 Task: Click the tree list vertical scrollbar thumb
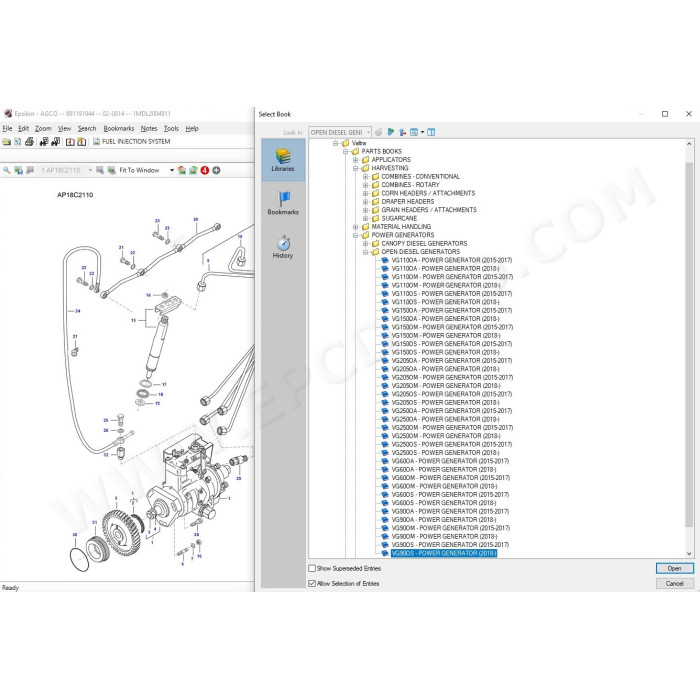689,344
